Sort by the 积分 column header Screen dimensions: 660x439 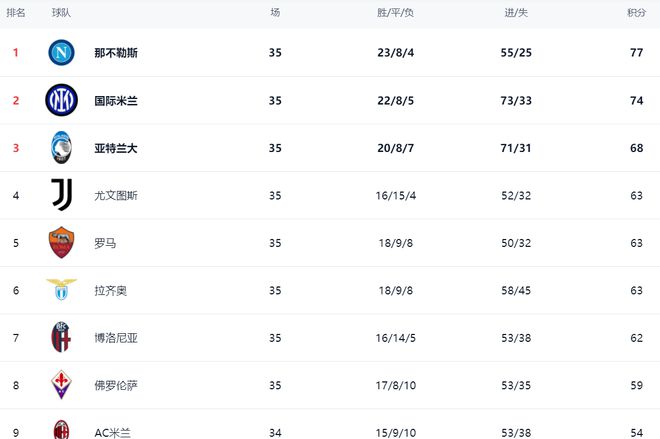click(636, 13)
